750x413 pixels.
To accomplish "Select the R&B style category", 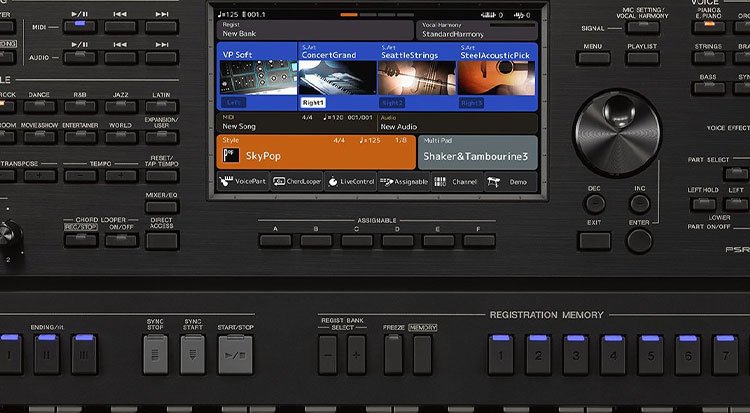I will click(80, 106).
